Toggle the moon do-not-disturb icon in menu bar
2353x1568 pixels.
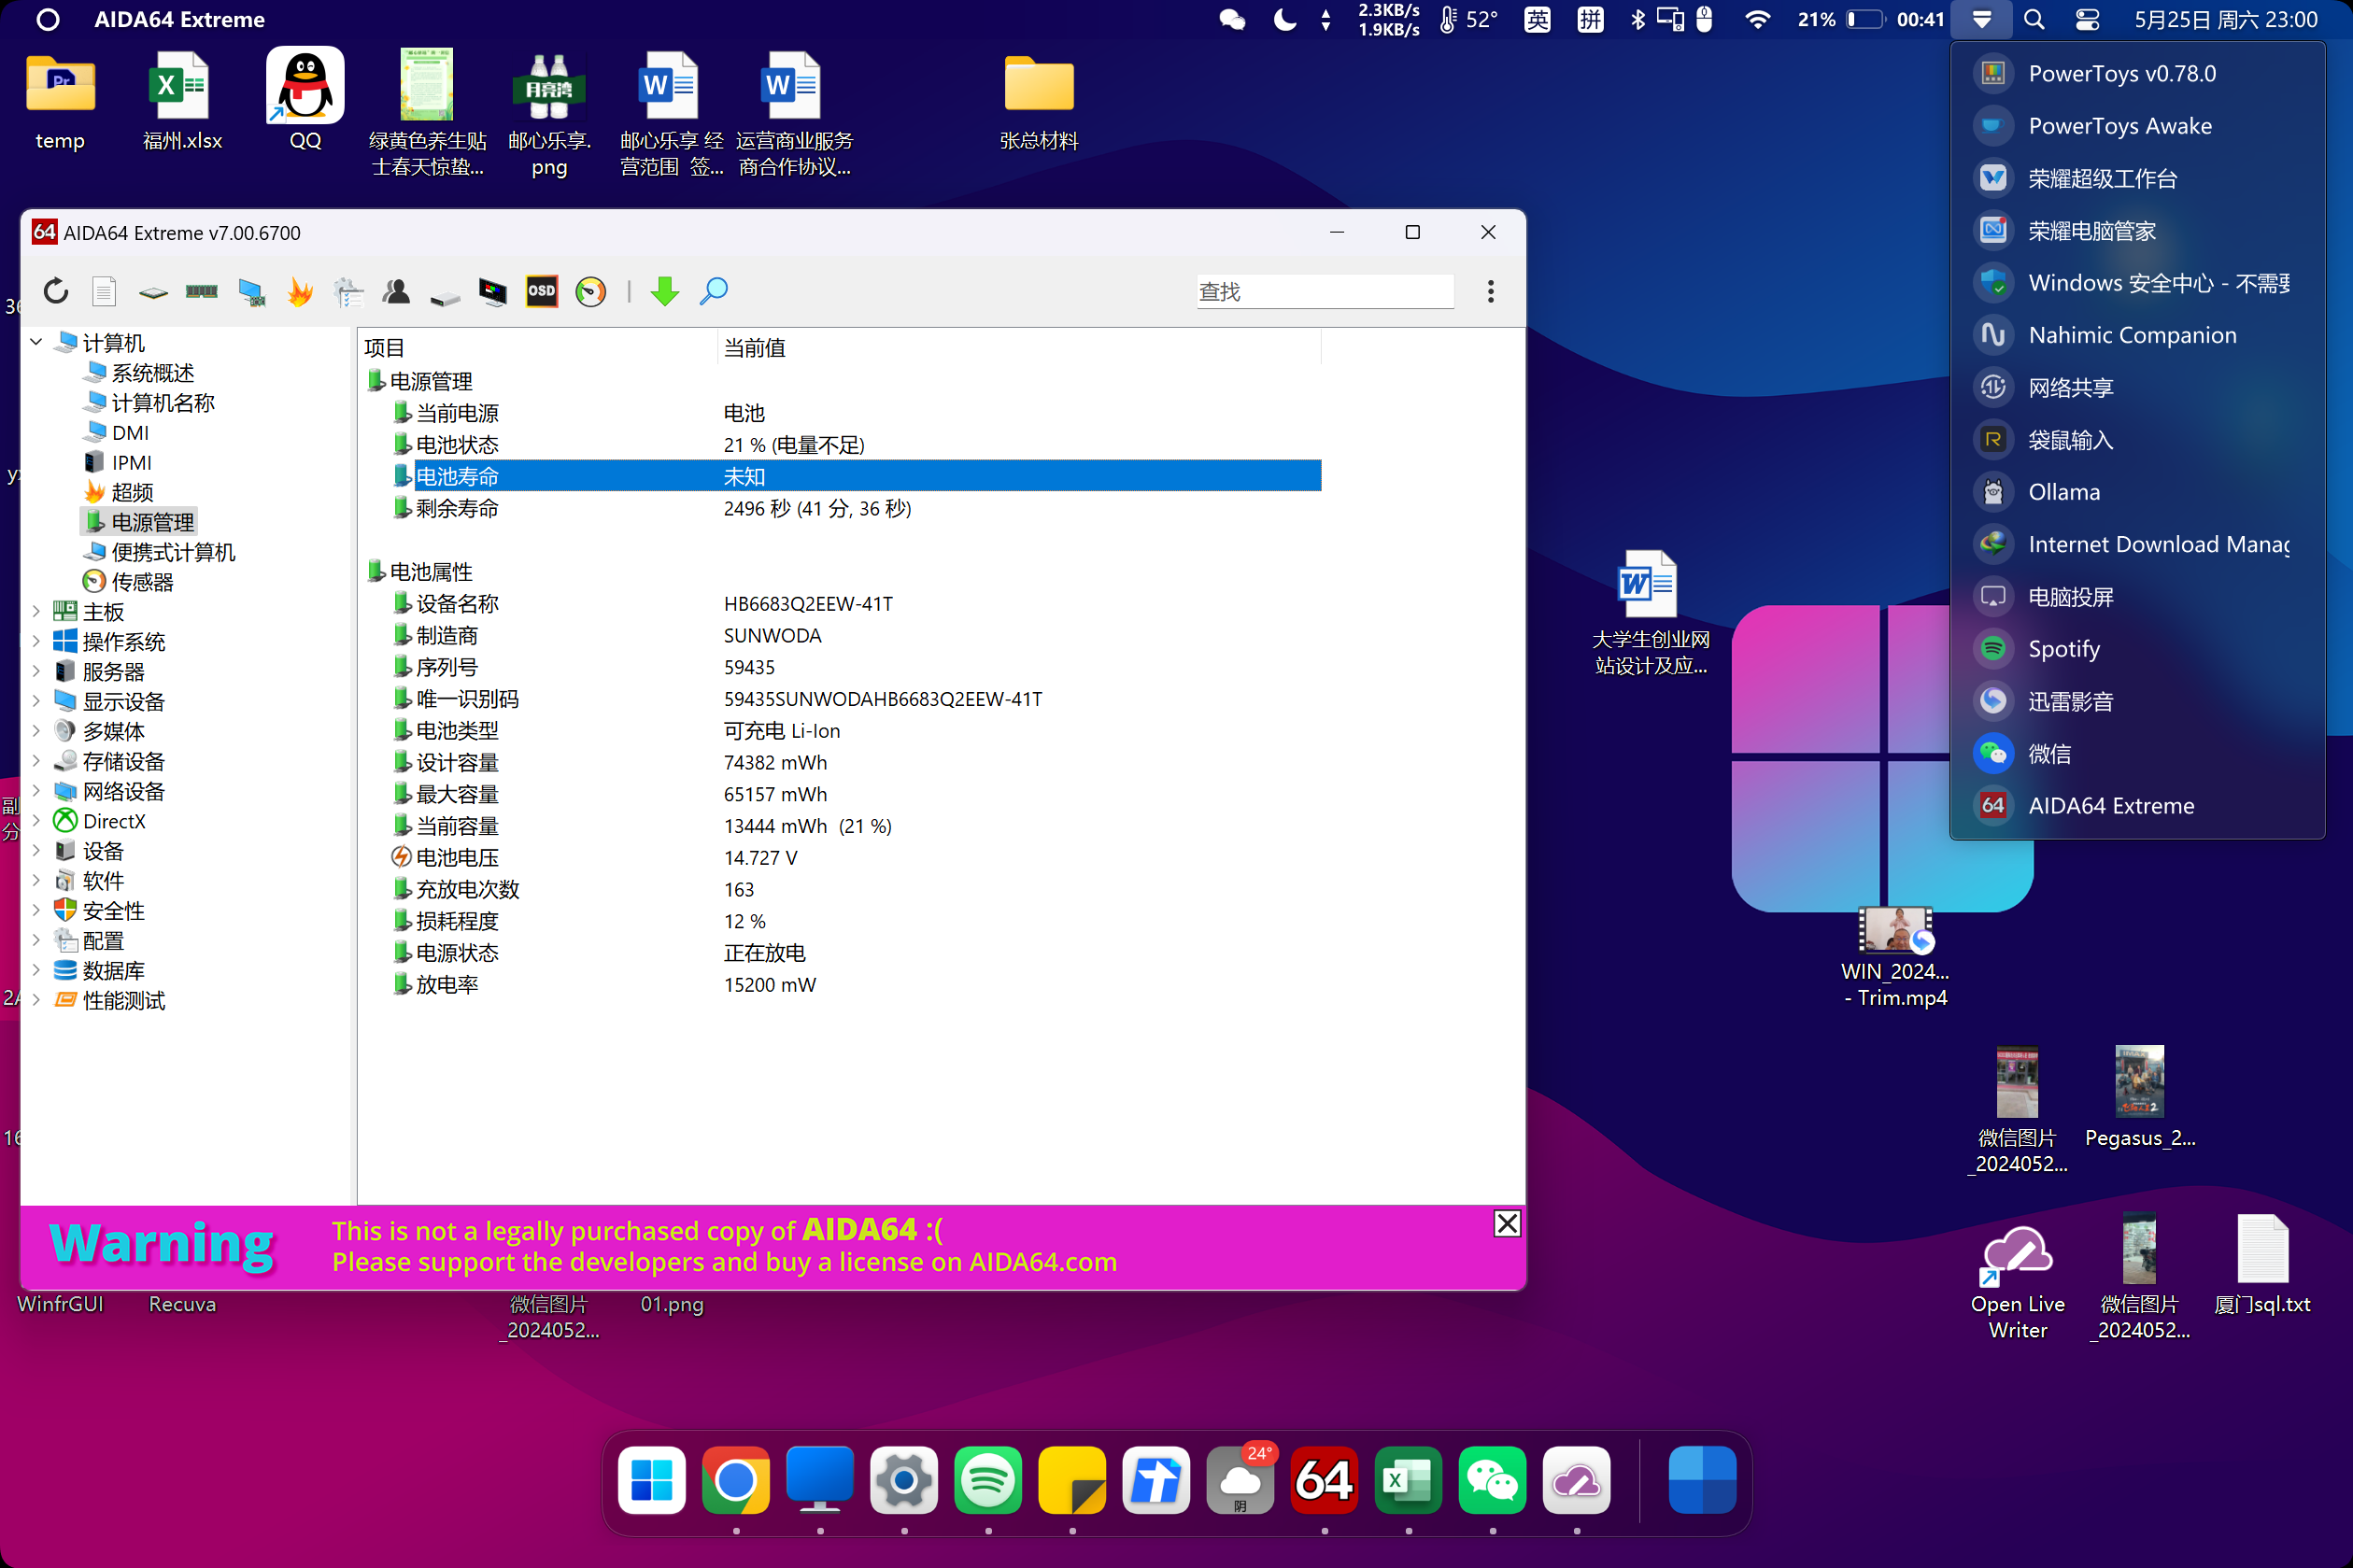pyautogui.click(x=1284, y=19)
